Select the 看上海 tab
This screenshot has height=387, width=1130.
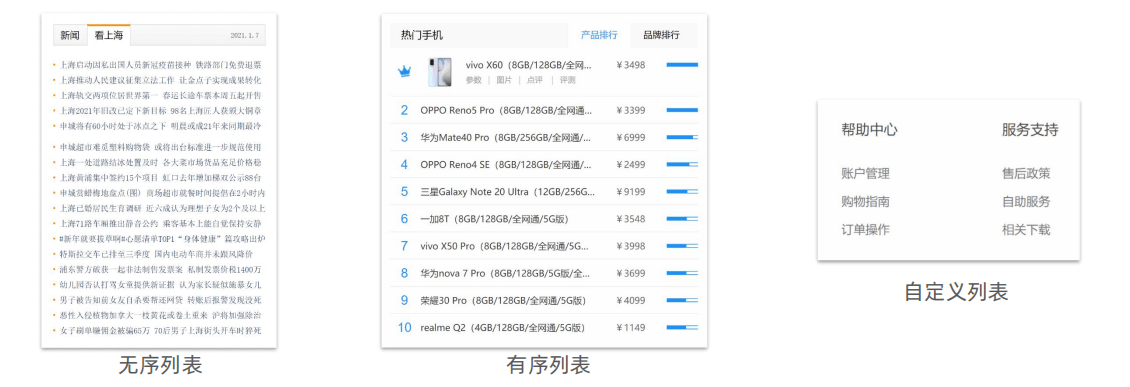[109, 35]
